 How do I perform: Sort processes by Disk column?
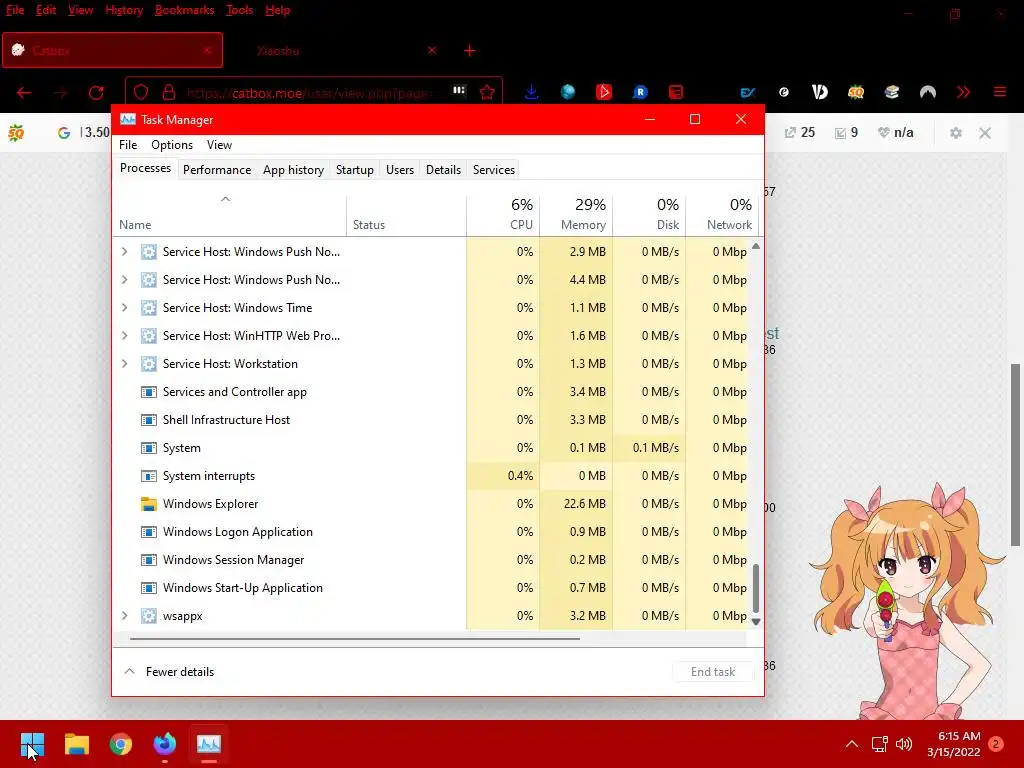[649, 215]
